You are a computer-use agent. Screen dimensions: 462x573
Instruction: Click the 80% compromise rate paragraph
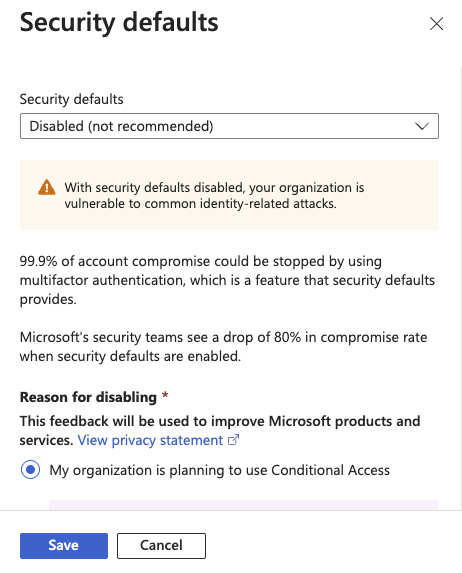pyautogui.click(x=223, y=346)
